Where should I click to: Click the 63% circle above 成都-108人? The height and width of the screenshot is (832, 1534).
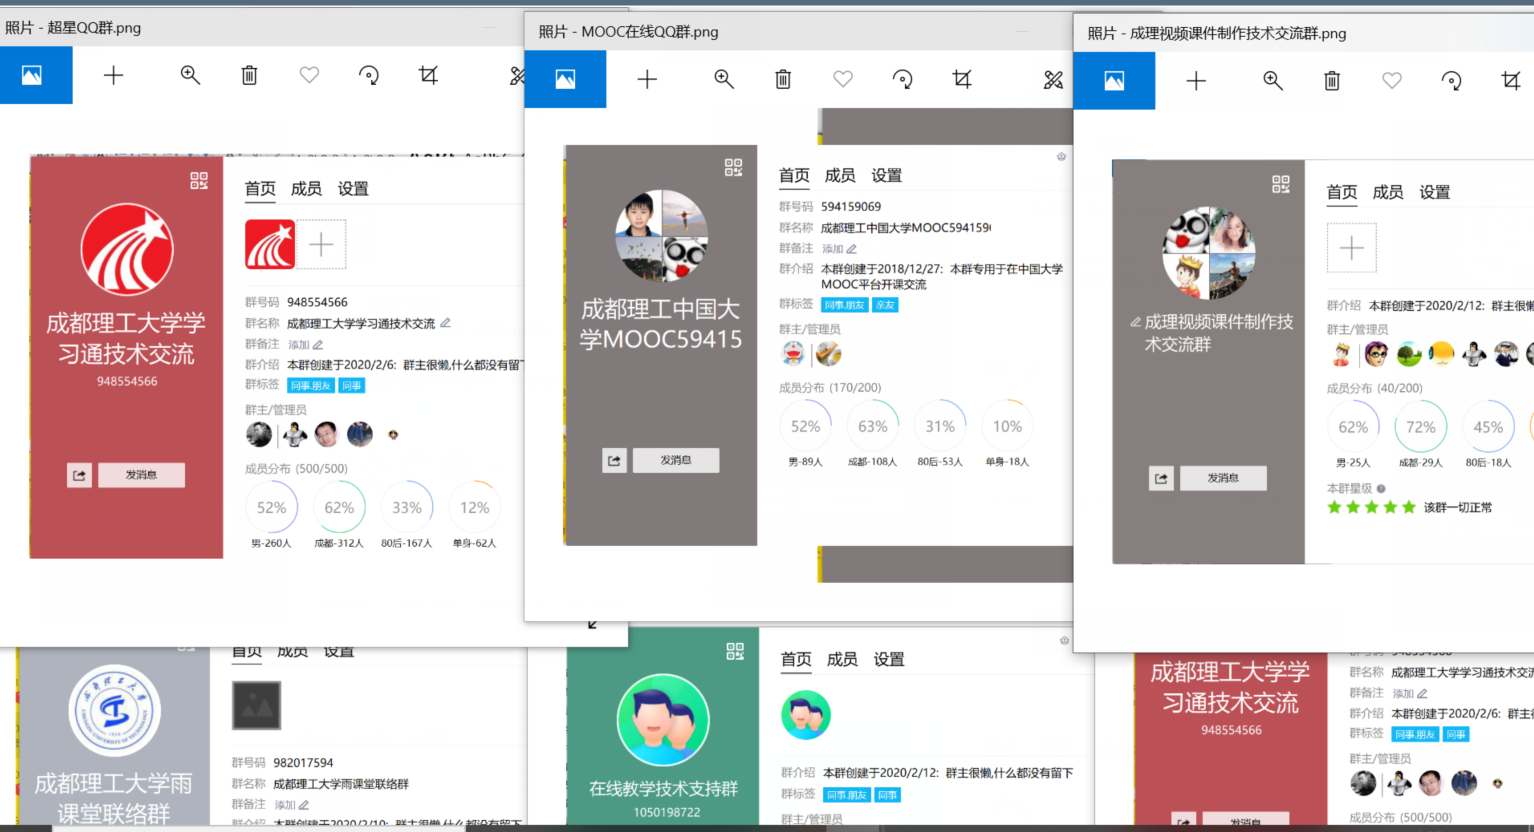[873, 427]
